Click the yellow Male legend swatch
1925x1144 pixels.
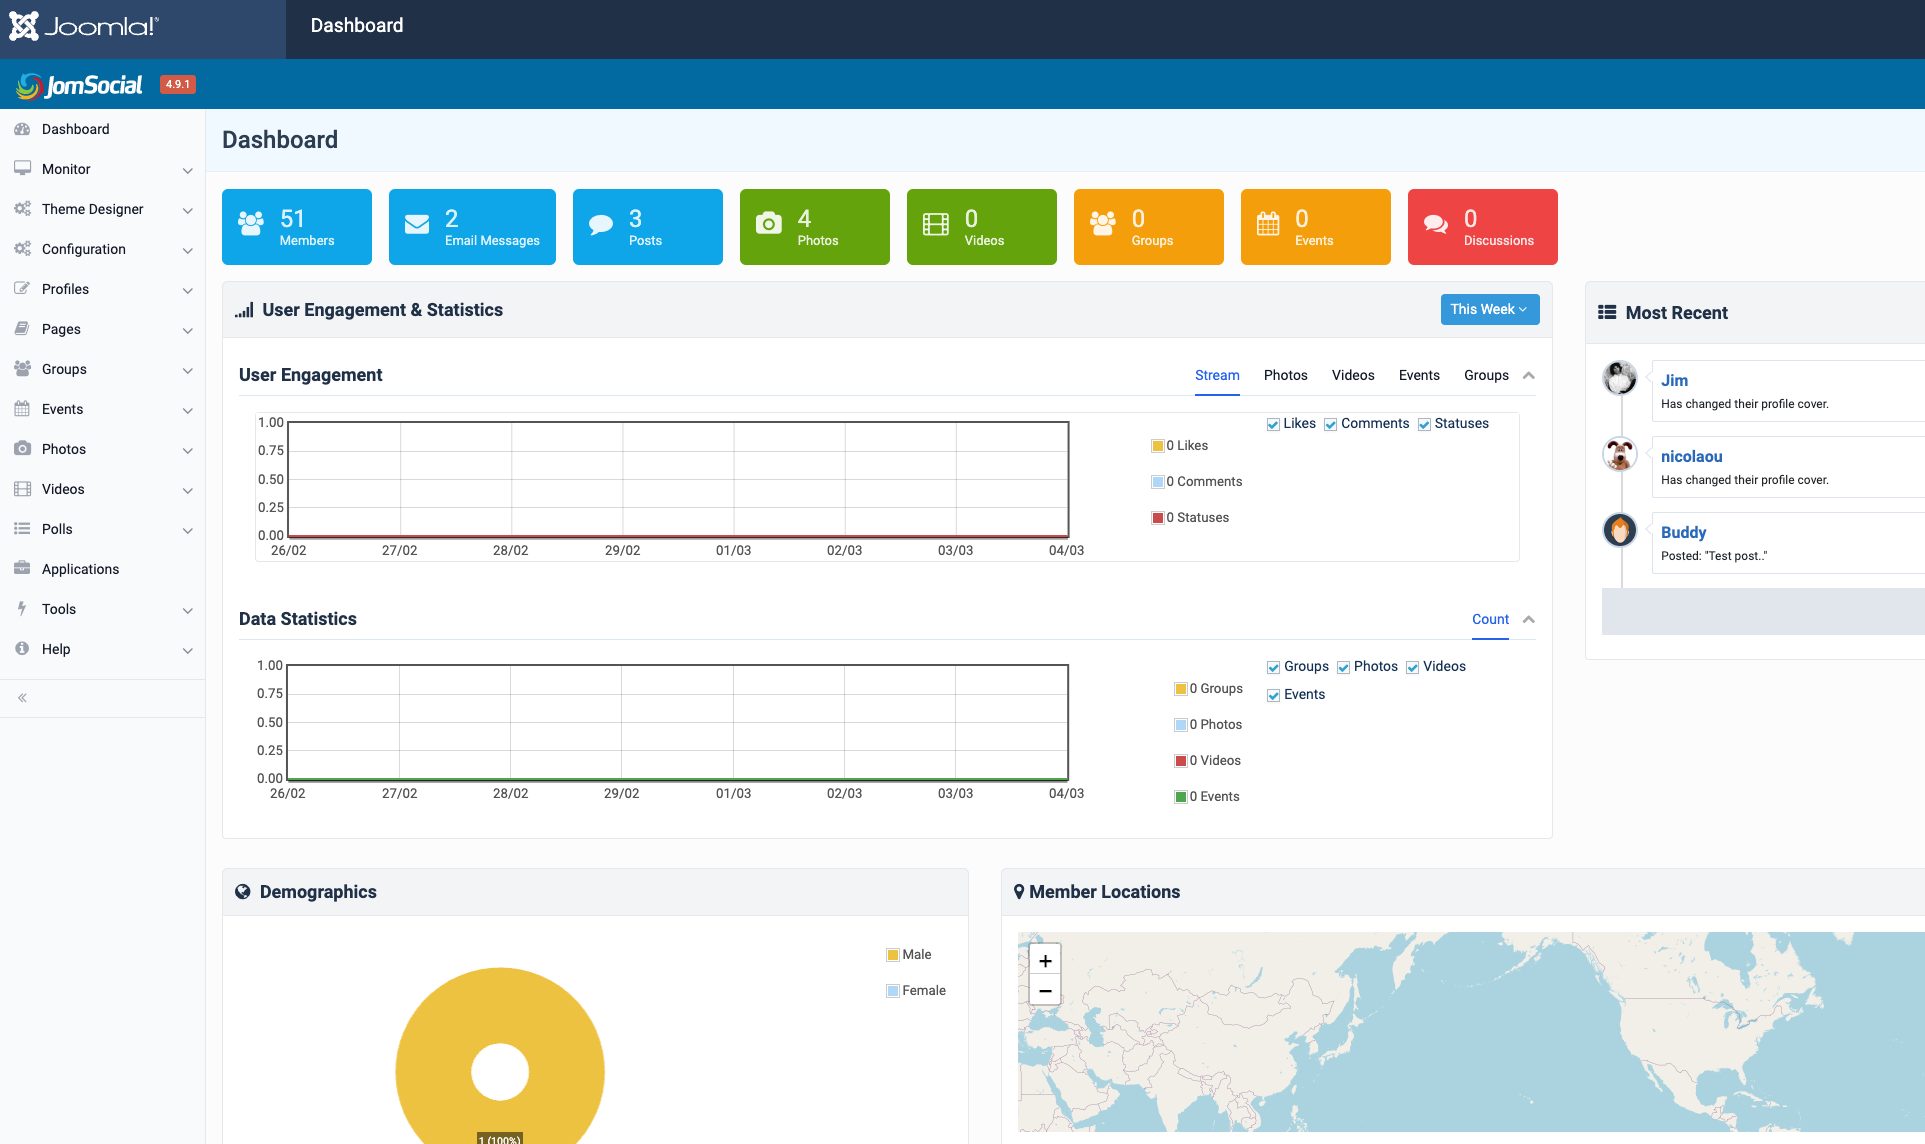[892, 955]
